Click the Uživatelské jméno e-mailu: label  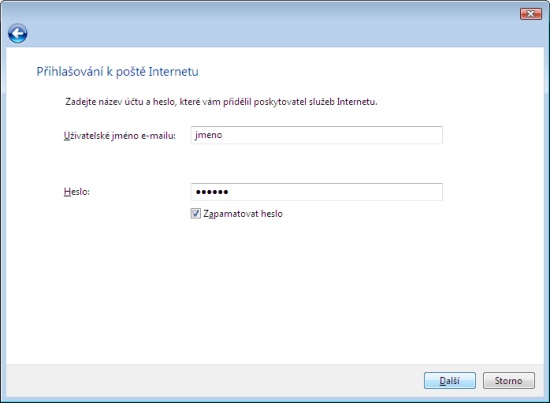pyautogui.click(x=120, y=136)
